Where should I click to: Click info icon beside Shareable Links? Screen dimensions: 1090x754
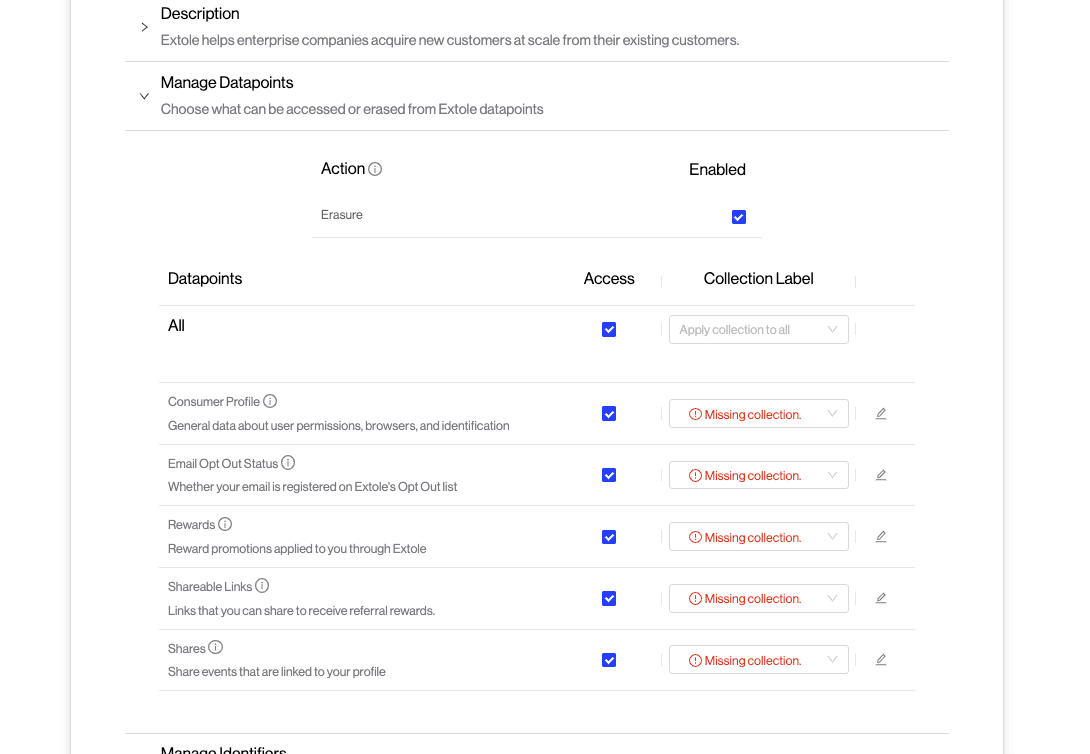click(262, 586)
